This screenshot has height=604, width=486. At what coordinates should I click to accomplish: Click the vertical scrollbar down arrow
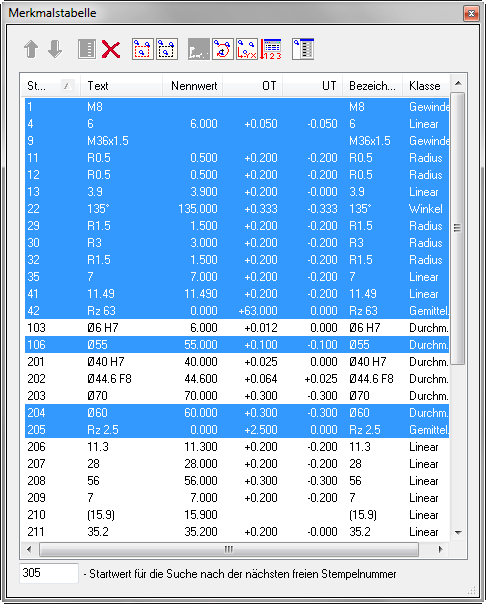458,532
